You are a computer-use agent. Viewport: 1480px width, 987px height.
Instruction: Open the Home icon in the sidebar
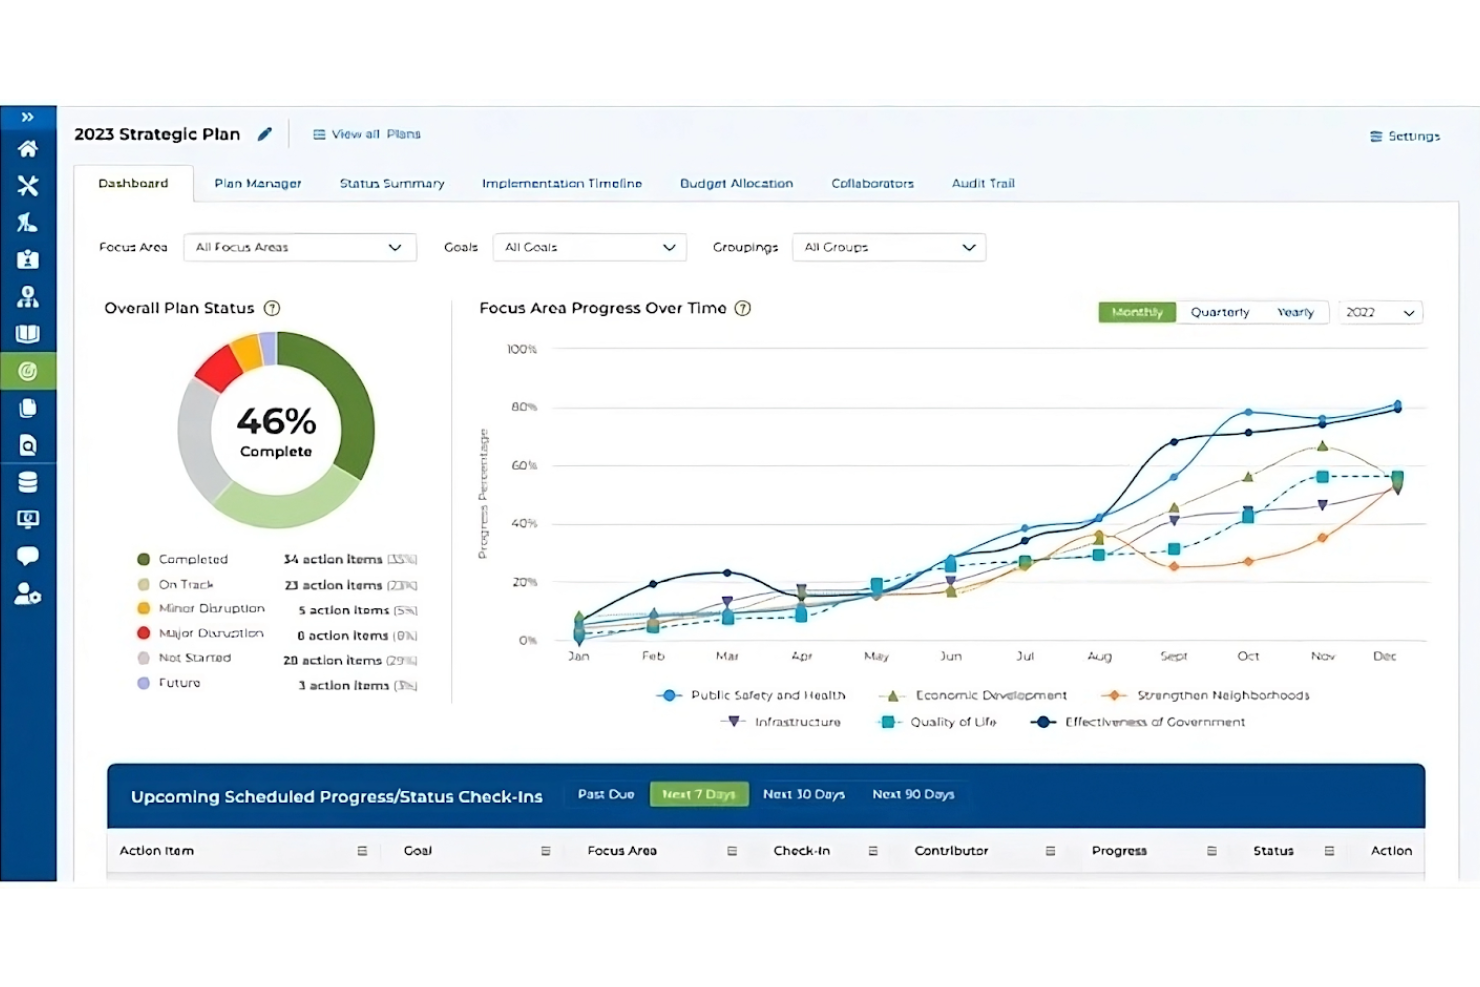[28, 148]
